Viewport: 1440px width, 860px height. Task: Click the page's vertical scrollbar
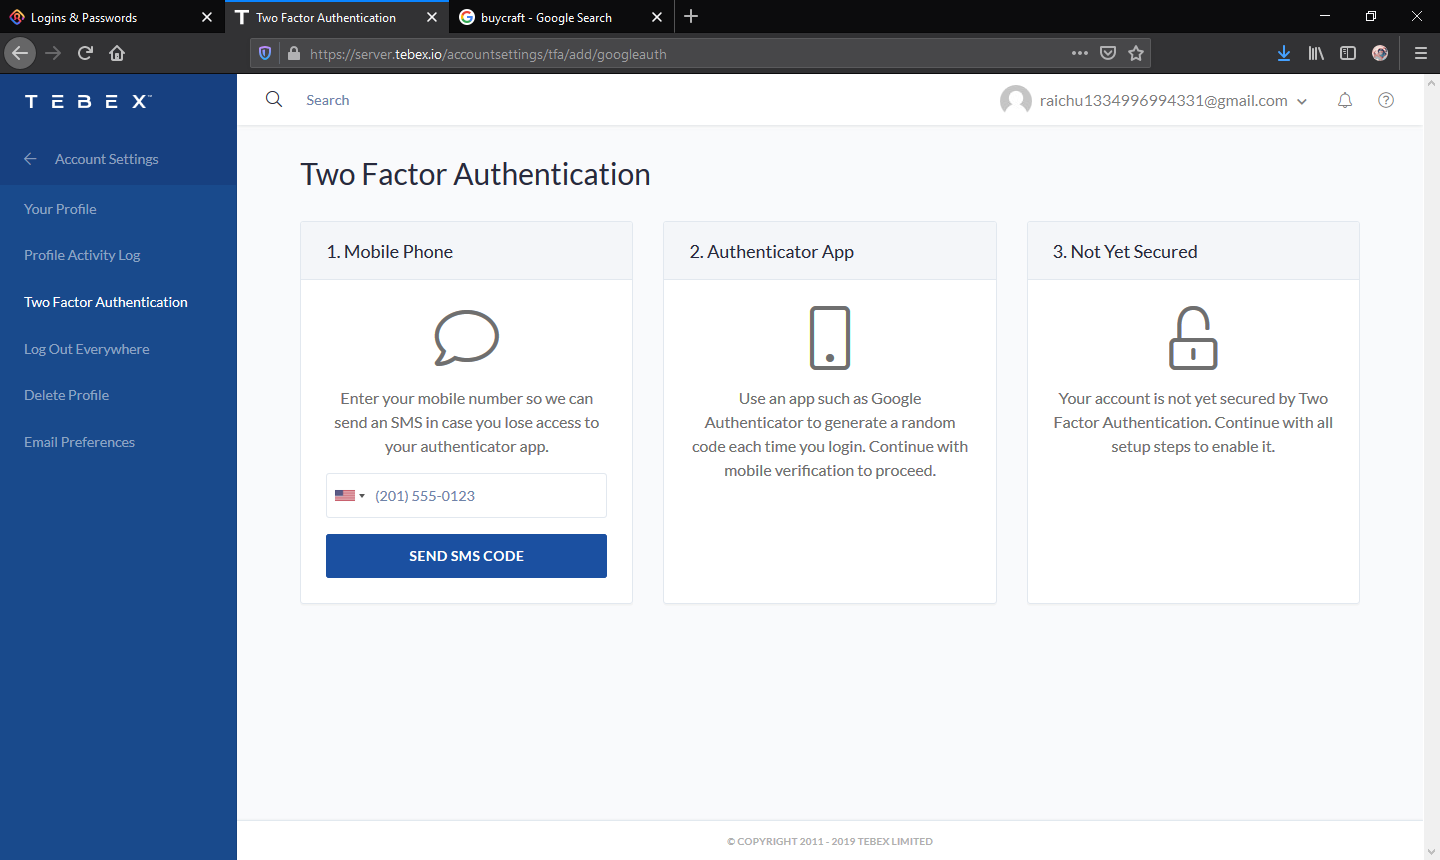tap(1431, 467)
